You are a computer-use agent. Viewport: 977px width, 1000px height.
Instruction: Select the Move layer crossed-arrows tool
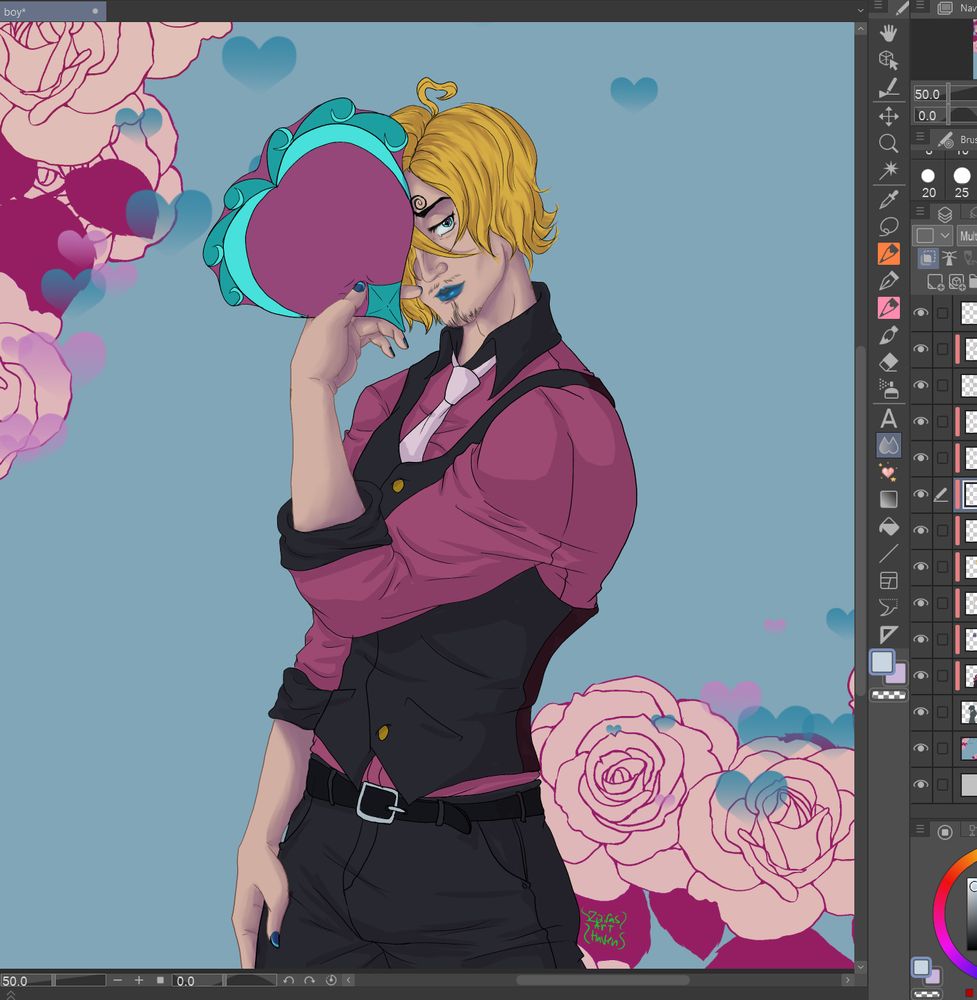[888, 116]
